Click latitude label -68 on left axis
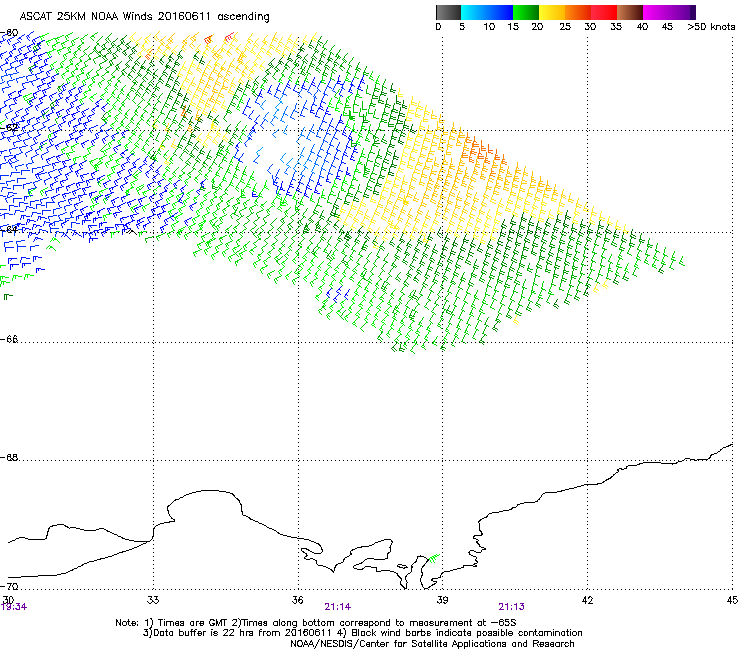Image resolution: width=740 pixels, height=650 pixels. point(9,457)
